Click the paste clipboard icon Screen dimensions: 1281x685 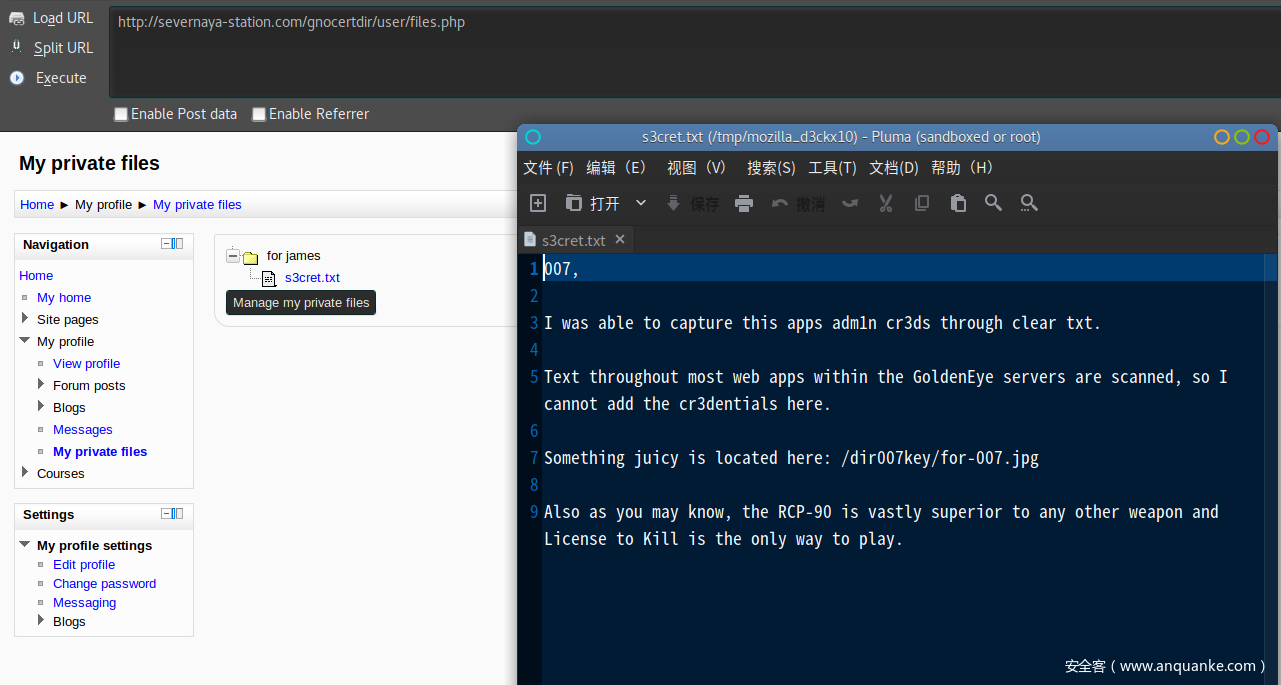coord(958,203)
